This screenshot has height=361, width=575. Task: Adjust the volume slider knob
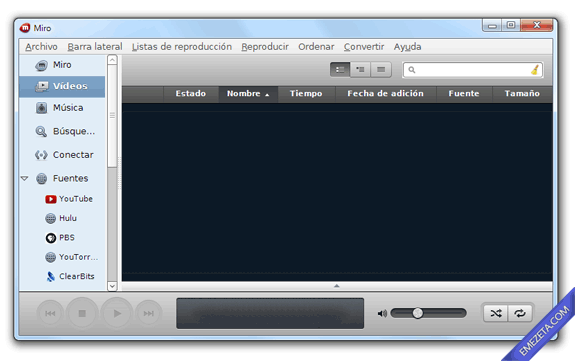[418, 313]
